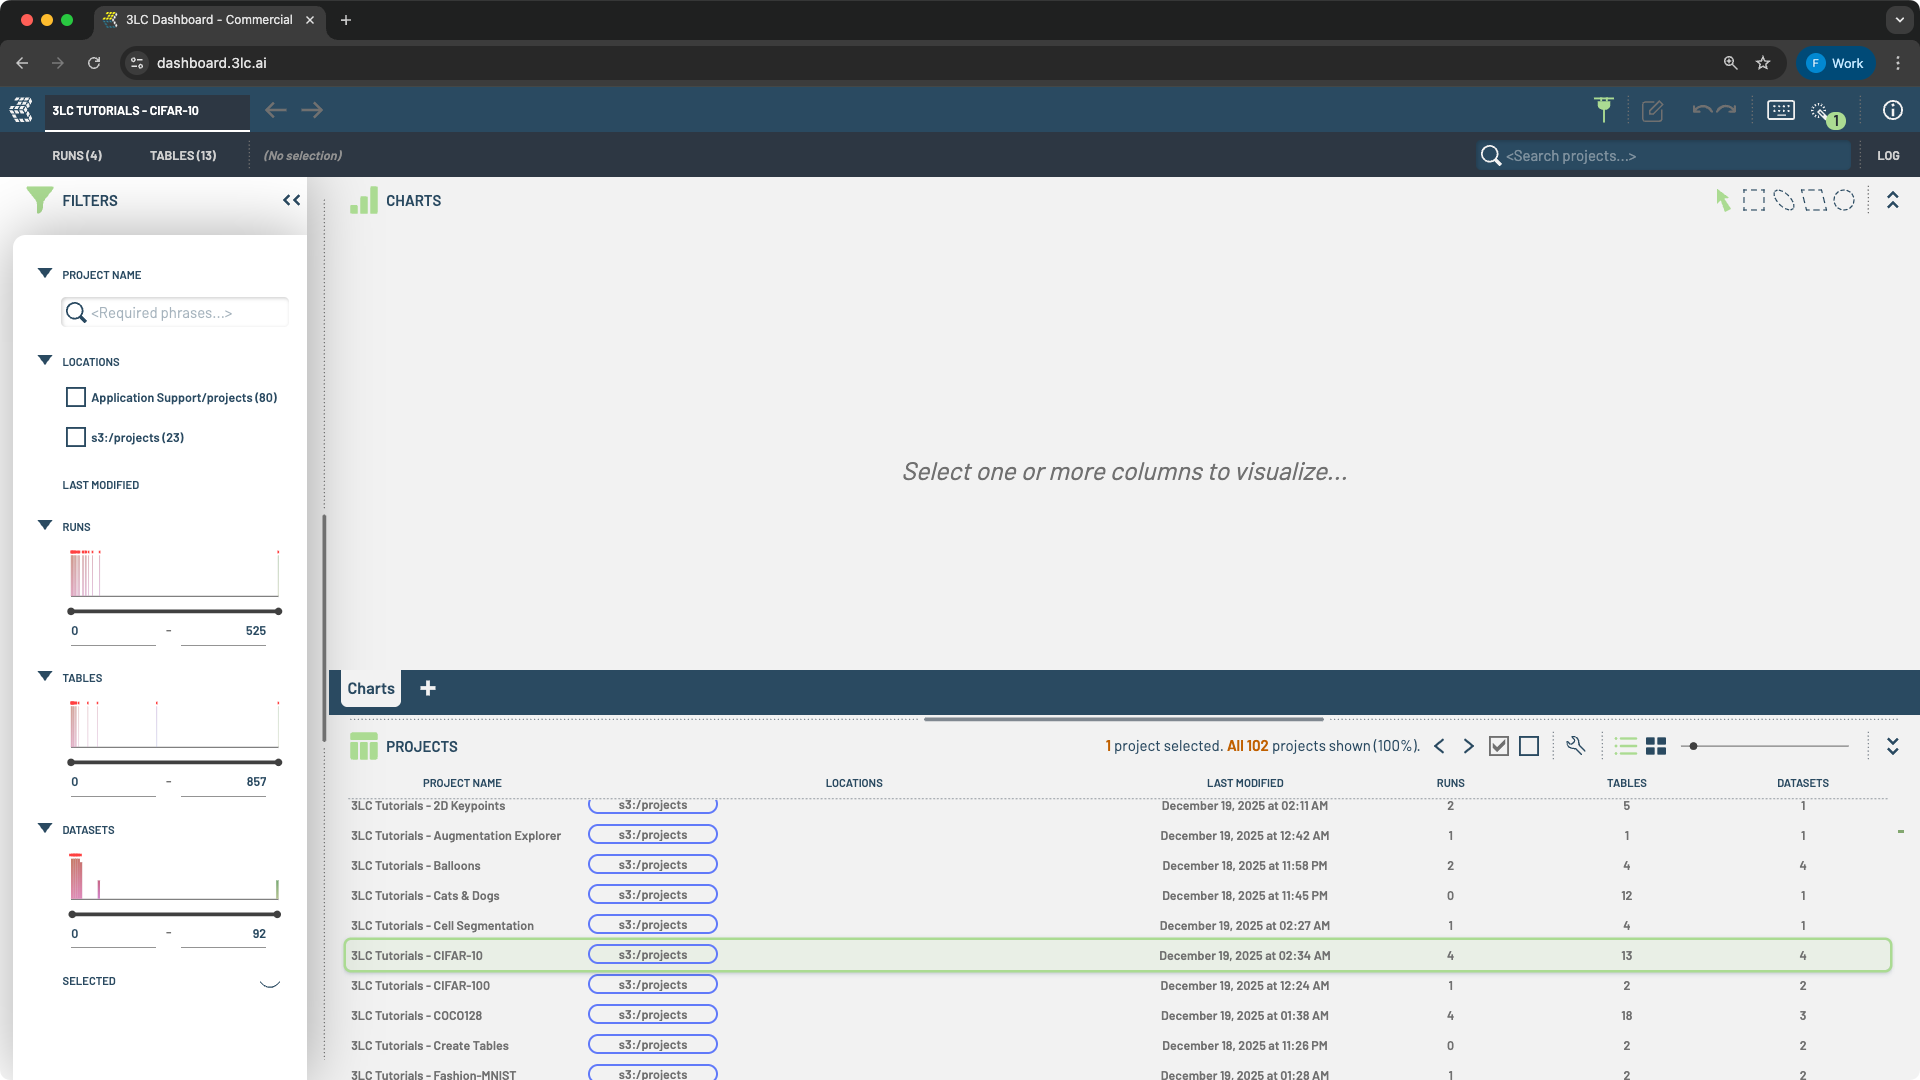The image size is (1920, 1080).
Task: Check the s3:/projects location filter
Action: coord(76,438)
